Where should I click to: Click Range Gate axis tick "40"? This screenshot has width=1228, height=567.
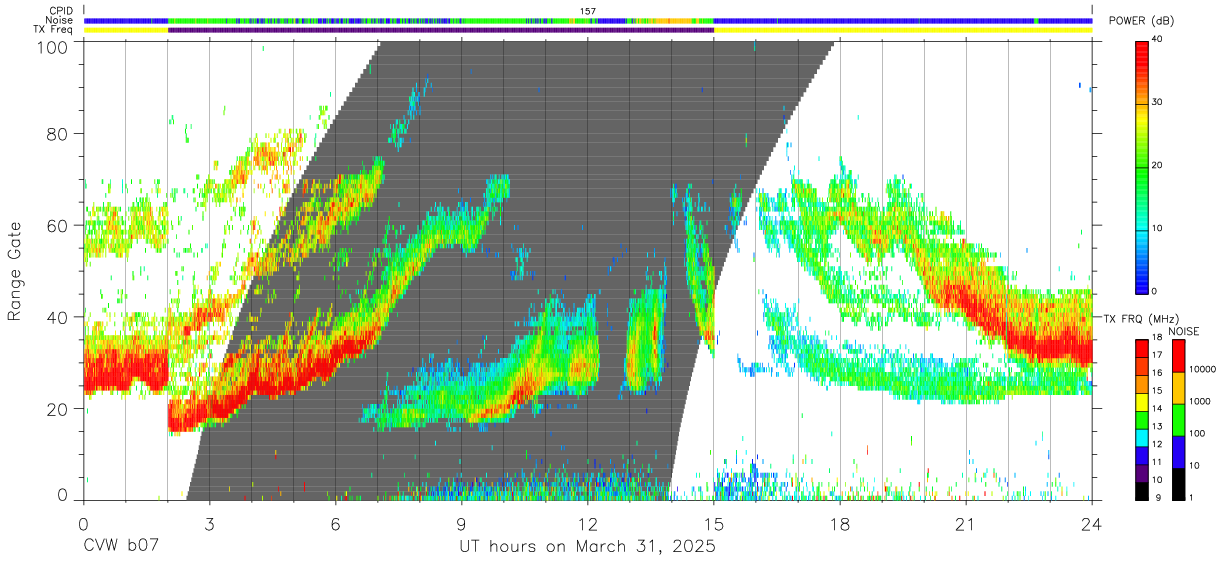58,317
